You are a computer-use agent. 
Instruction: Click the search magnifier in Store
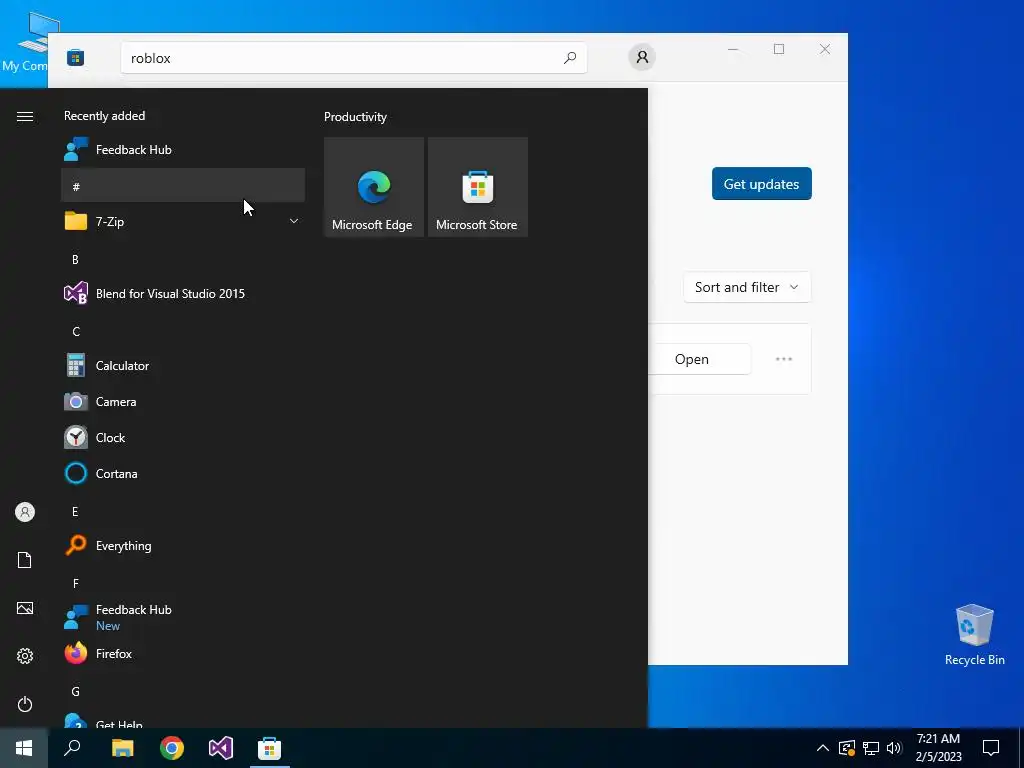pyautogui.click(x=570, y=57)
